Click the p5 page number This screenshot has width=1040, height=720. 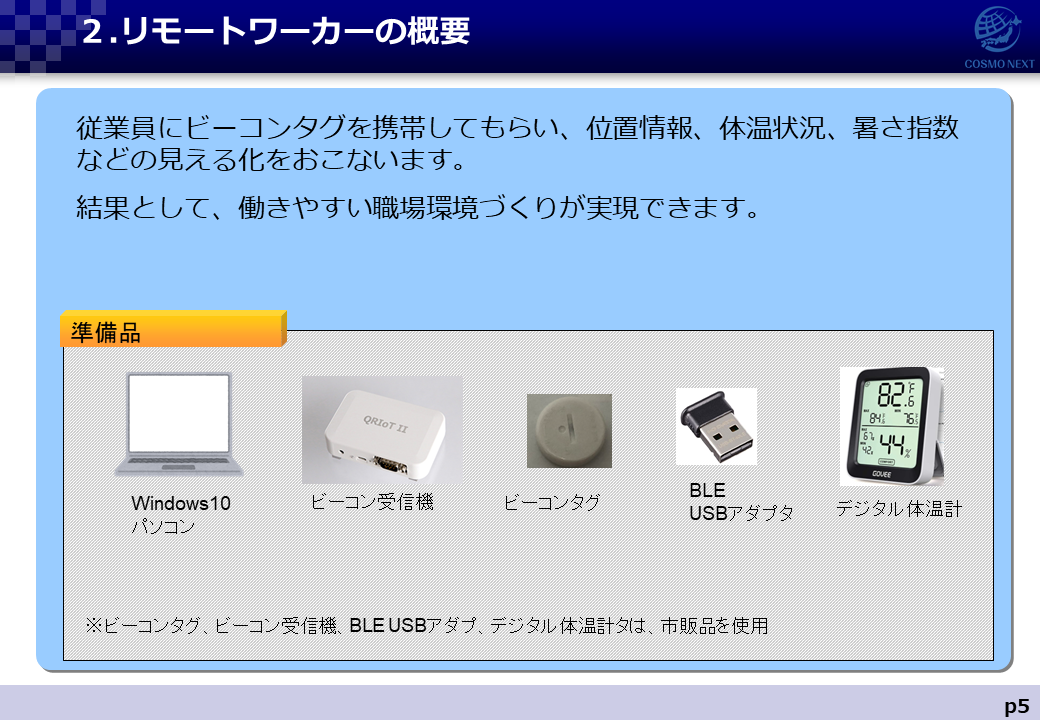tap(1016, 706)
